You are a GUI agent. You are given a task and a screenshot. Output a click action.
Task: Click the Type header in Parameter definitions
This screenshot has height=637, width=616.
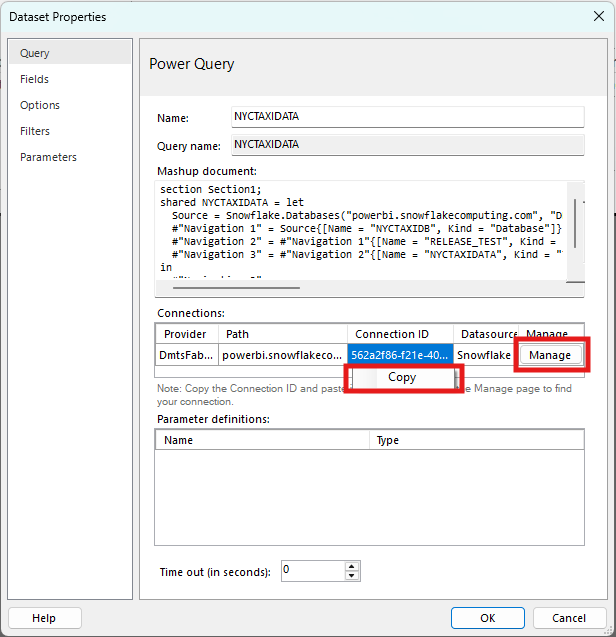(477, 440)
